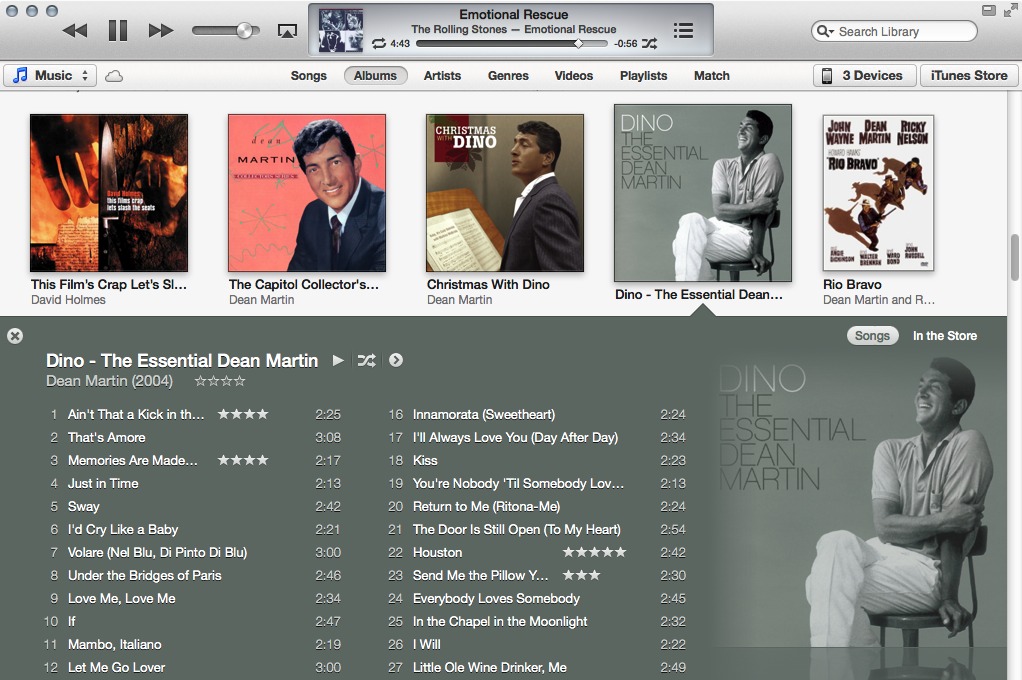Click the rewind previous track button
1022x680 pixels.
tap(75, 31)
